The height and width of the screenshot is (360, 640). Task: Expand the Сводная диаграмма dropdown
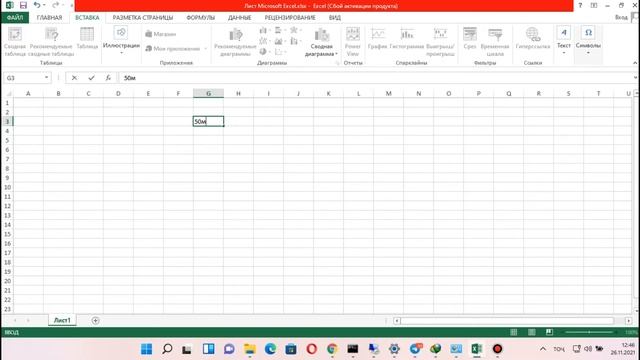pos(321,42)
